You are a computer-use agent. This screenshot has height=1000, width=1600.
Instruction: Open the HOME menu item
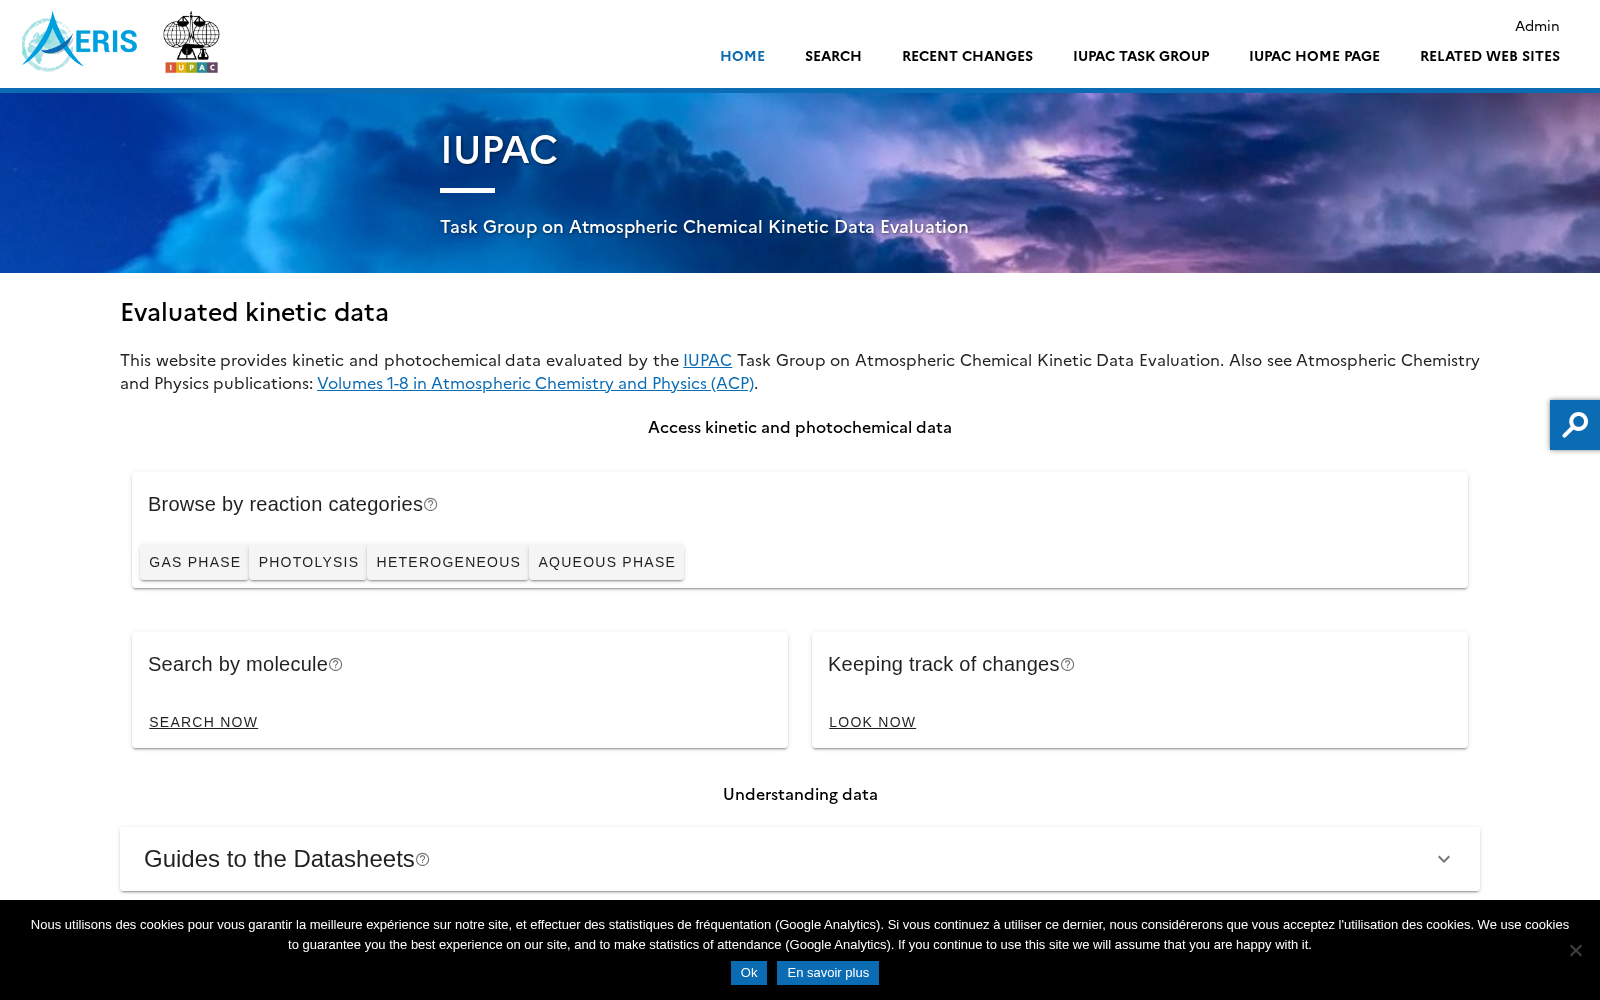click(x=742, y=56)
